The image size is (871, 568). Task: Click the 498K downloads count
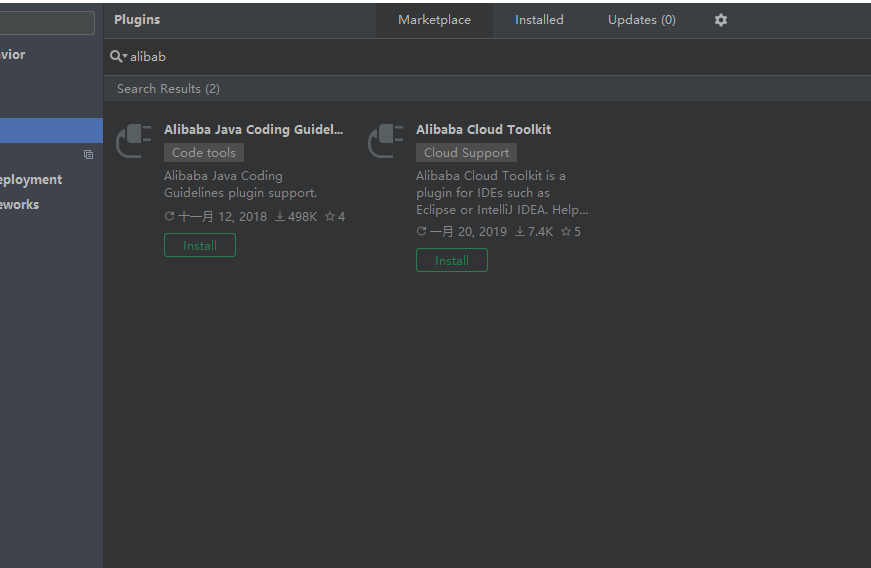point(296,217)
